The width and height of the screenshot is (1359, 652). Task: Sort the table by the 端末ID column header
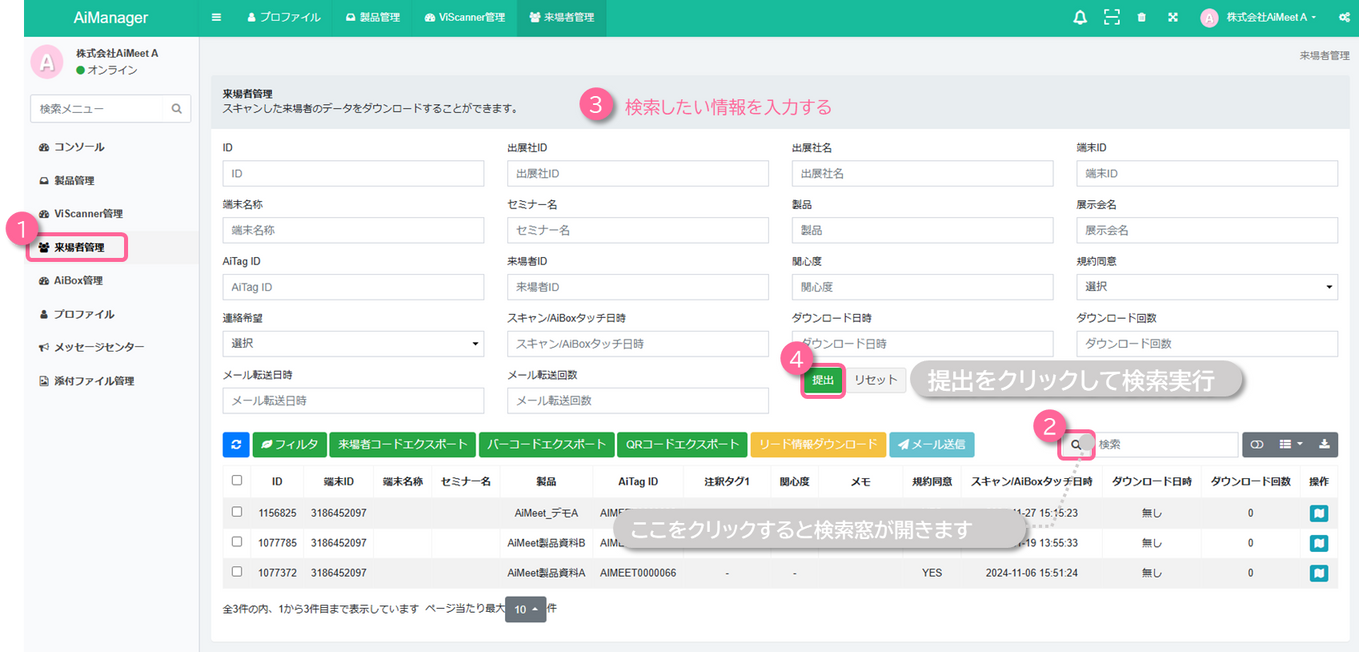339,481
